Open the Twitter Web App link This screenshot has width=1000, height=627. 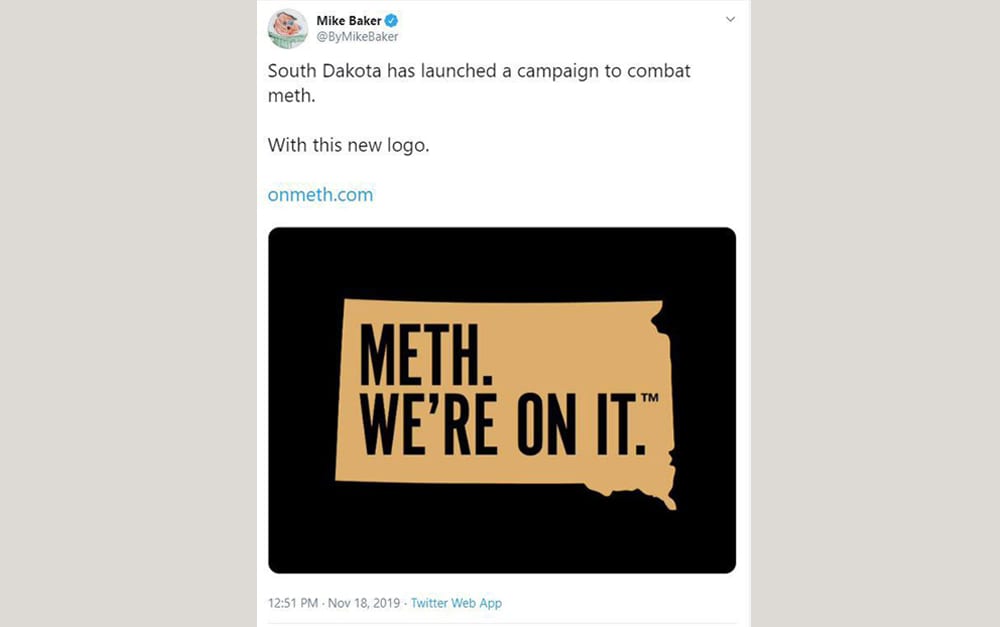[456, 603]
